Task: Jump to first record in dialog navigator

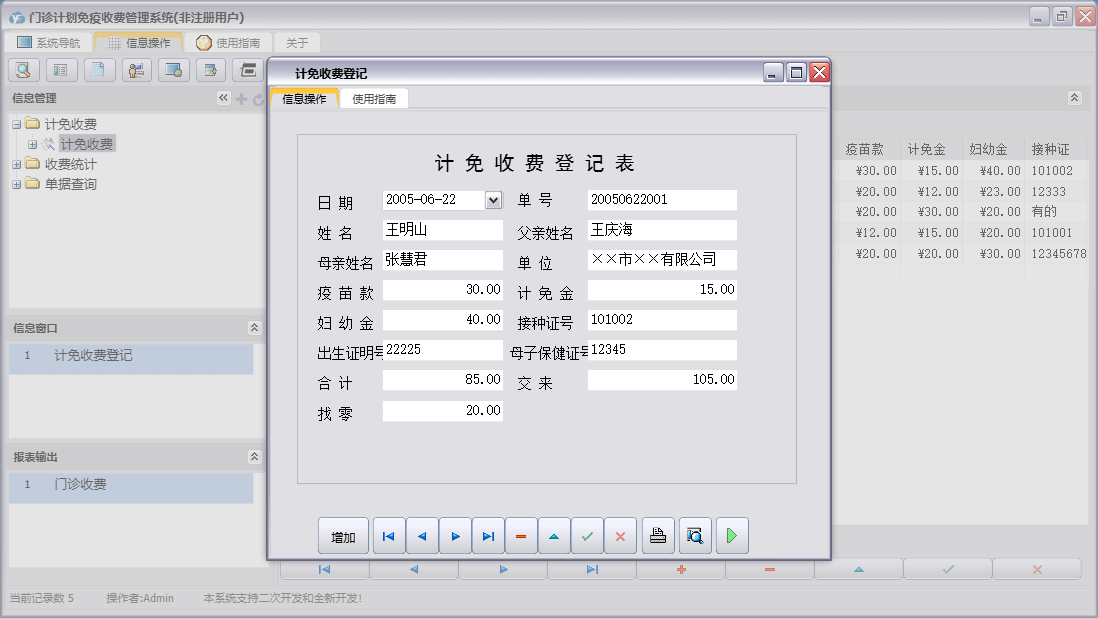Action: (x=388, y=537)
